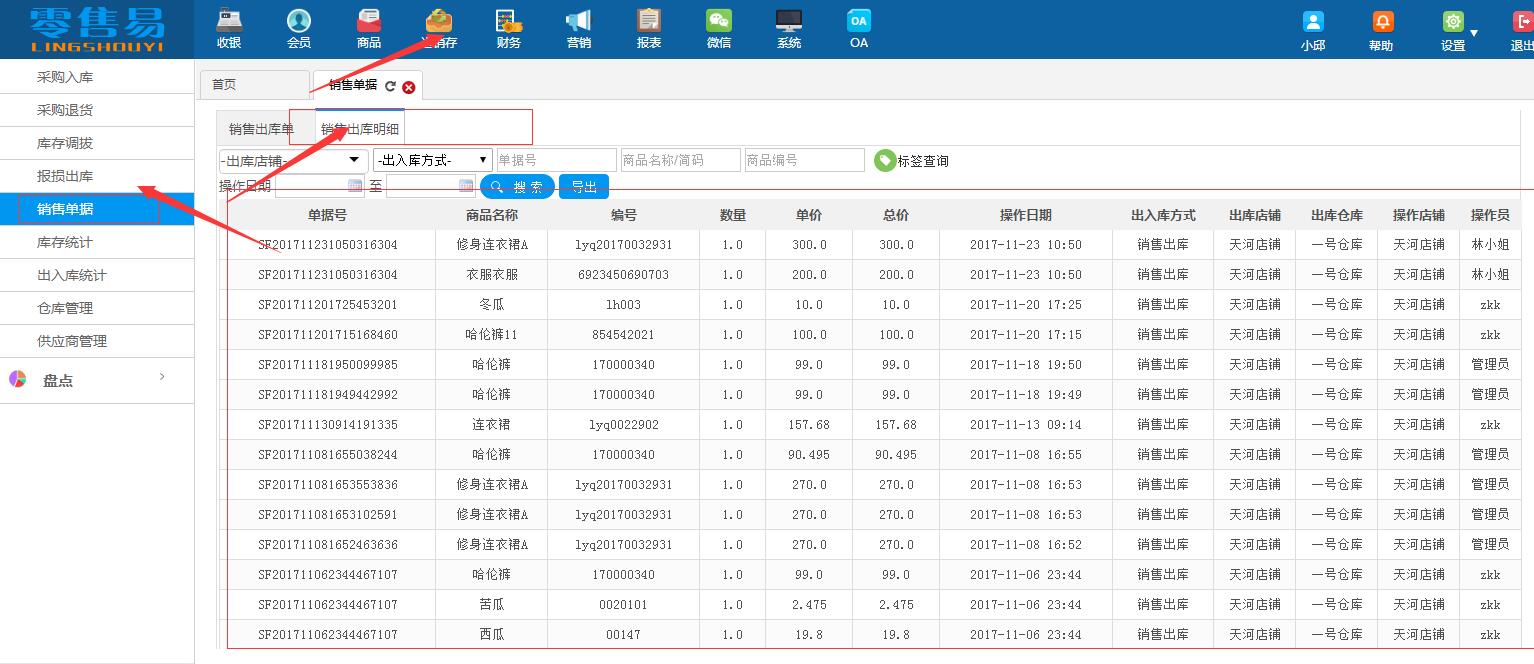Expand the 盘点 sidebar section
The height and width of the screenshot is (664, 1534).
[x=97, y=380]
